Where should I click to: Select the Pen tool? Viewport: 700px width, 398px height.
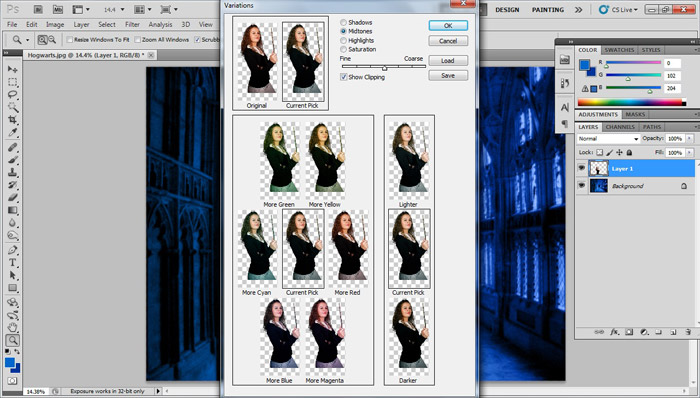(x=12, y=250)
